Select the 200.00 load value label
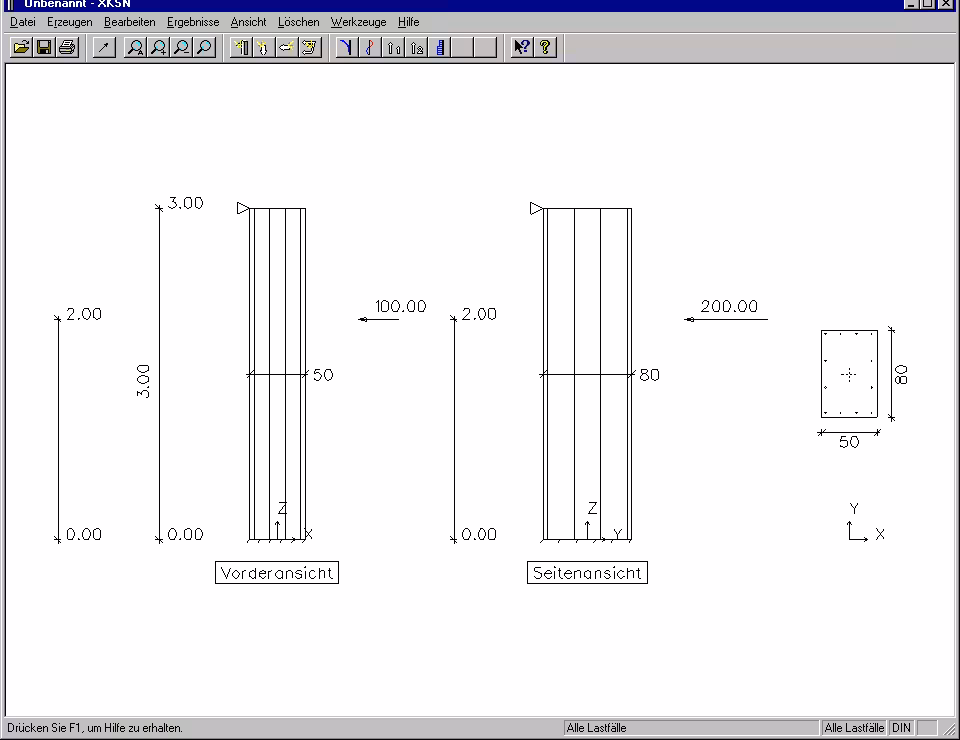Image resolution: width=960 pixels, height=740 pixels. [729, 307]
